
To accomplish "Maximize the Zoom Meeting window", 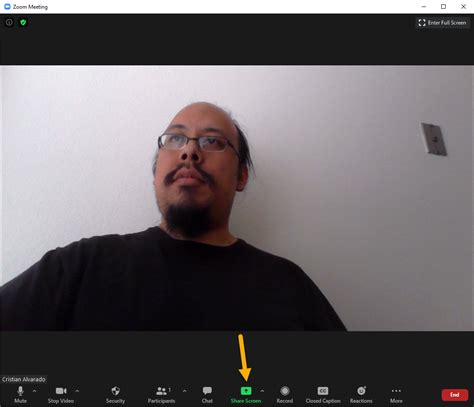I will (443, 6).
